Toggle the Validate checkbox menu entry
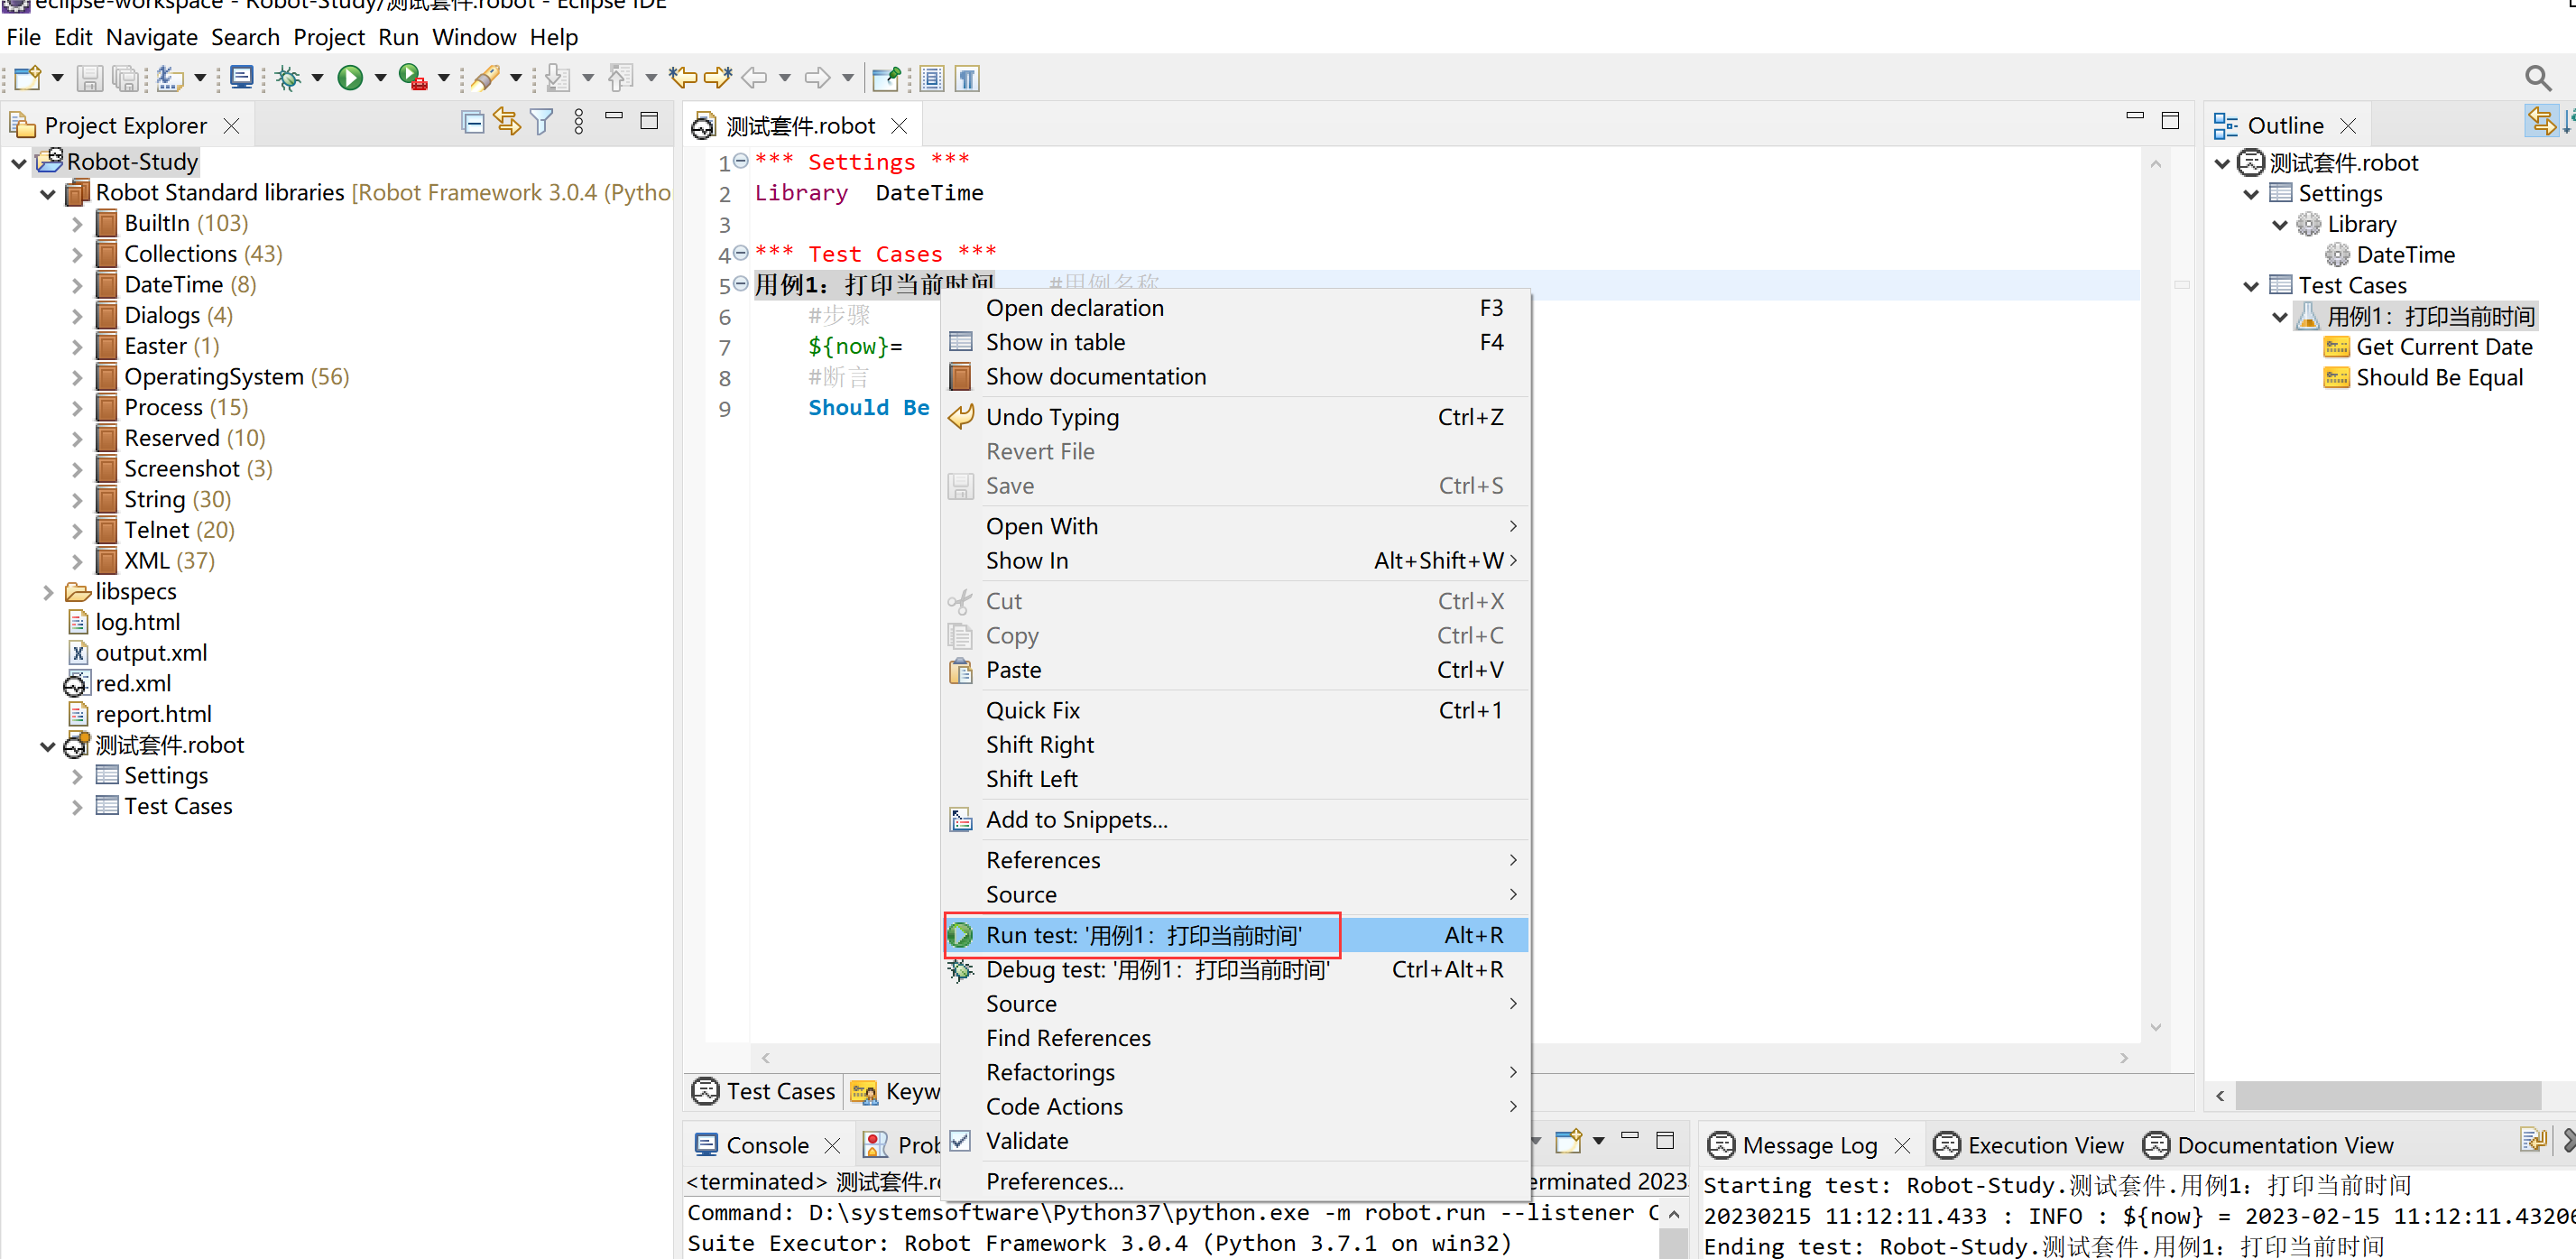The width and height of the screenshot is (2576, 1259). [x=1027, y=1141]
